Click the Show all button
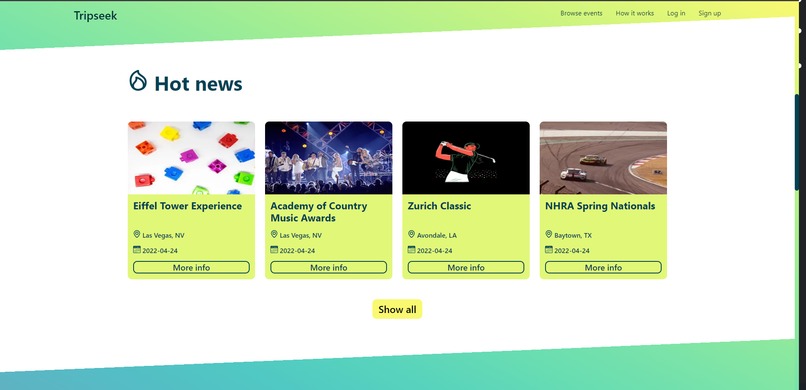 [397, 309]
